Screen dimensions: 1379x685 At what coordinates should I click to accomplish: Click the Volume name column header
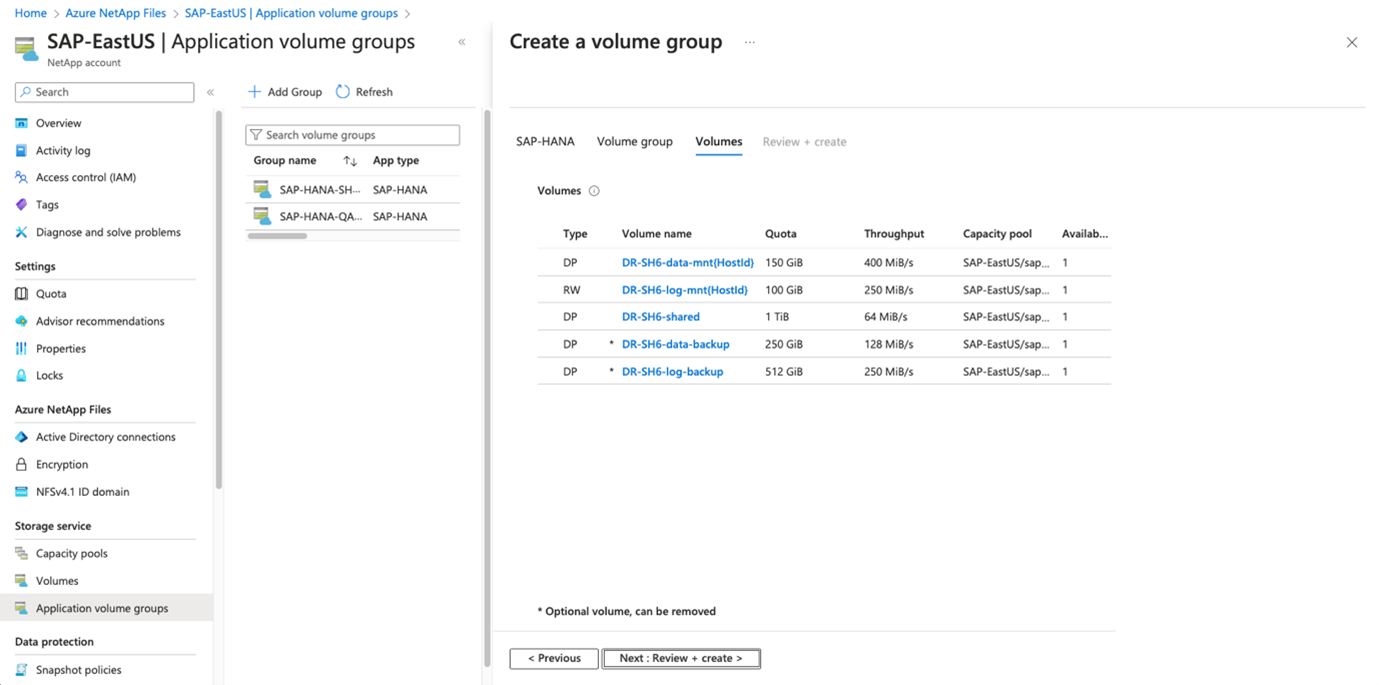pyautogui.click(x=657, y=234)
